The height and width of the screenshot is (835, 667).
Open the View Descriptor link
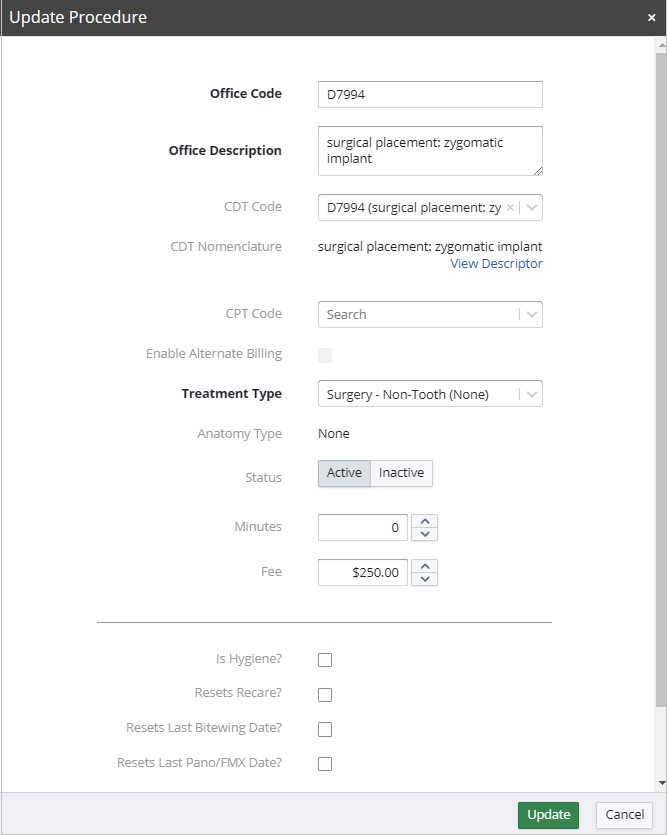(496, 264)
